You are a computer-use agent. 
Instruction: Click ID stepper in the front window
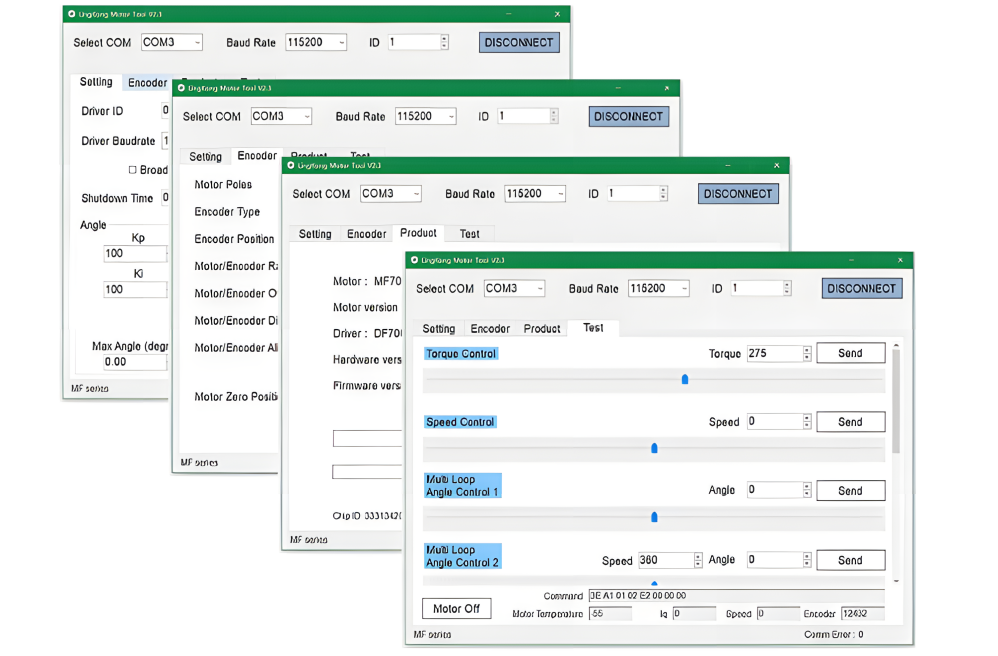tap(787, 288)
